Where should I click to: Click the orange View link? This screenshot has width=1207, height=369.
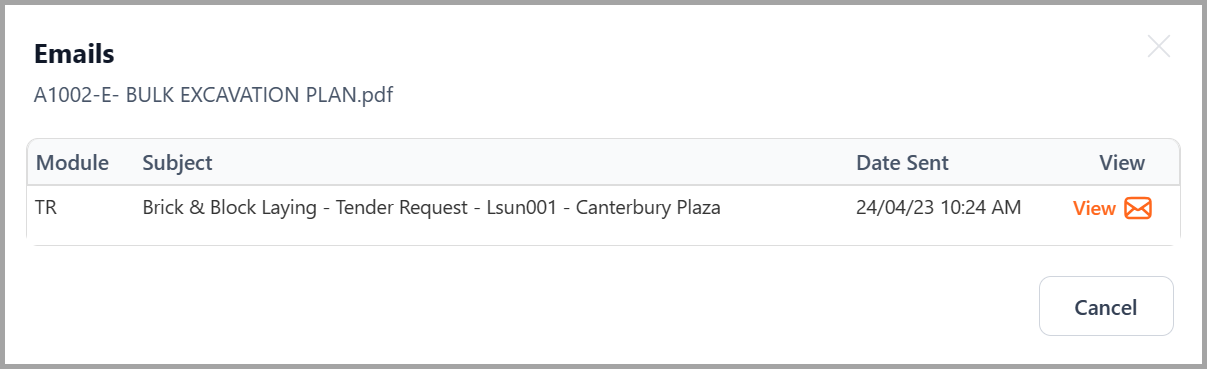coord(1094,208)
